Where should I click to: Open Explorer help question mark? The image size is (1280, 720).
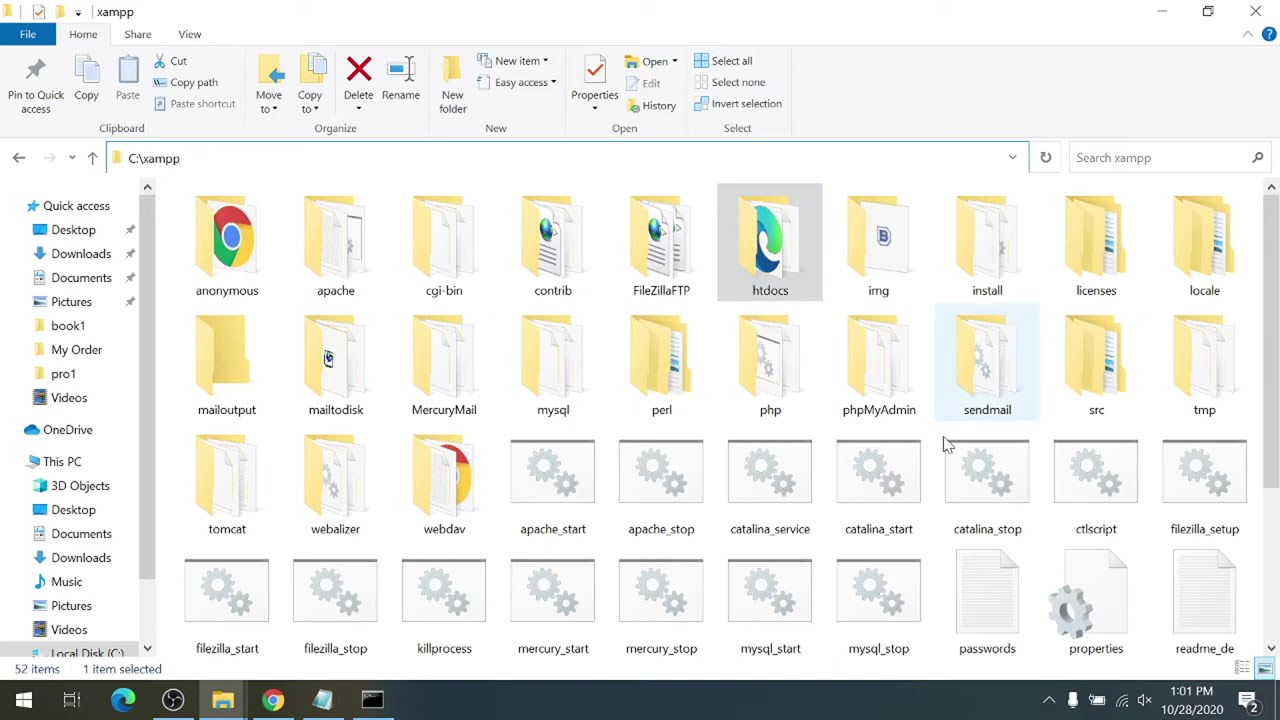[x=1271, y=35]
